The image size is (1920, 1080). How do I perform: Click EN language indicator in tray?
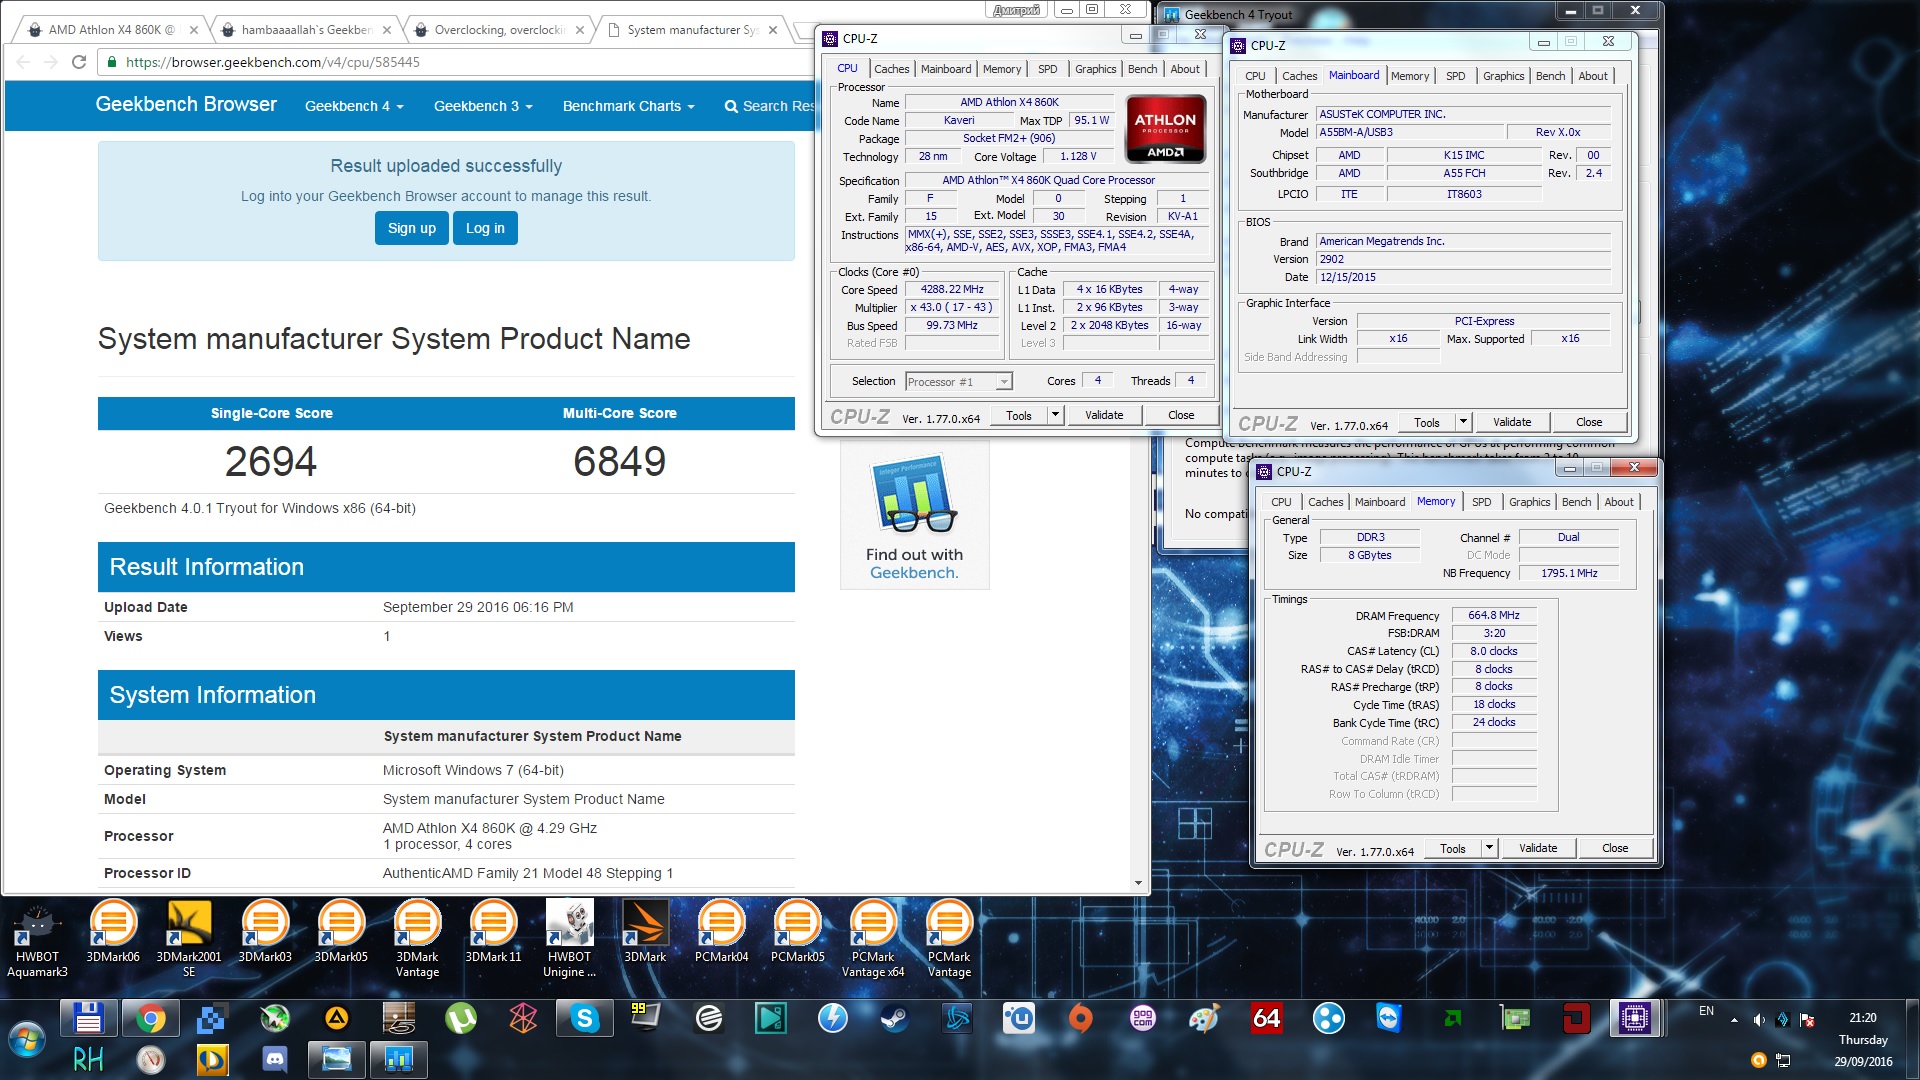(x=1706, y=1011)
